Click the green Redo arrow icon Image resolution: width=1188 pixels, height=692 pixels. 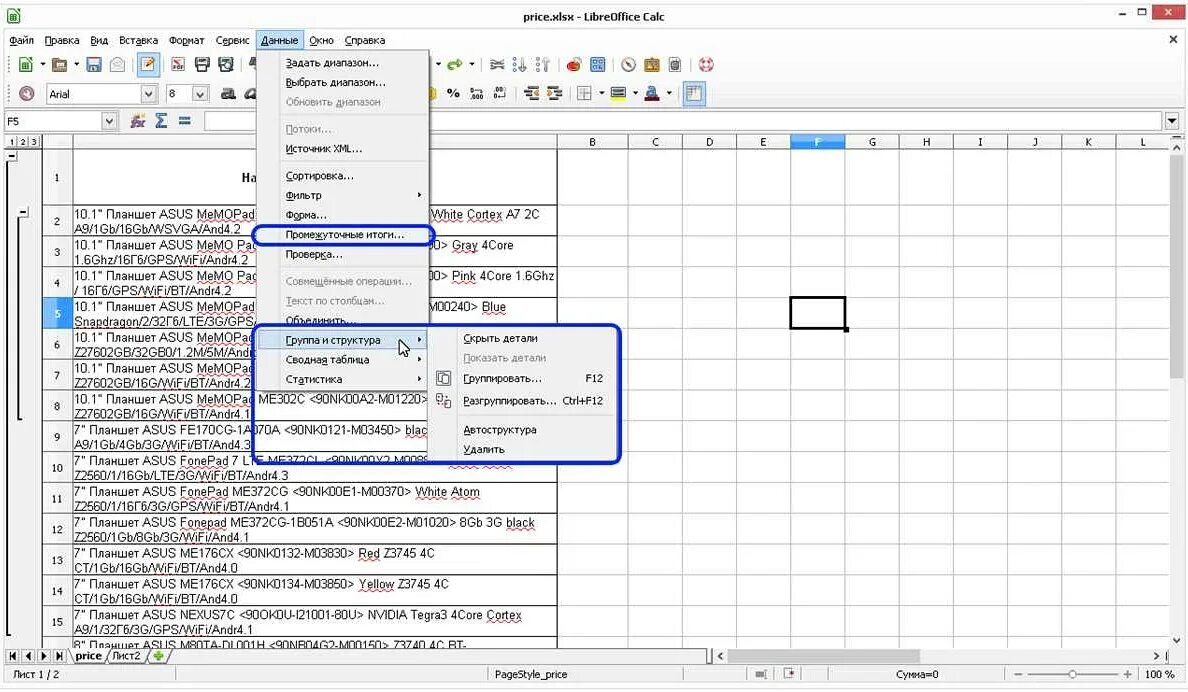pos(455,65)
